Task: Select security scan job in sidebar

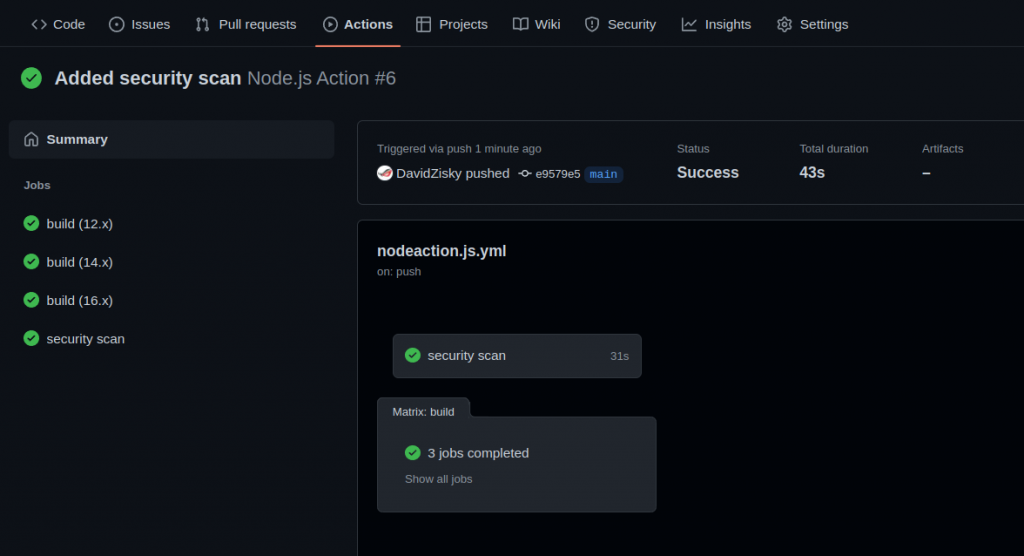Action: coord(85,339)
